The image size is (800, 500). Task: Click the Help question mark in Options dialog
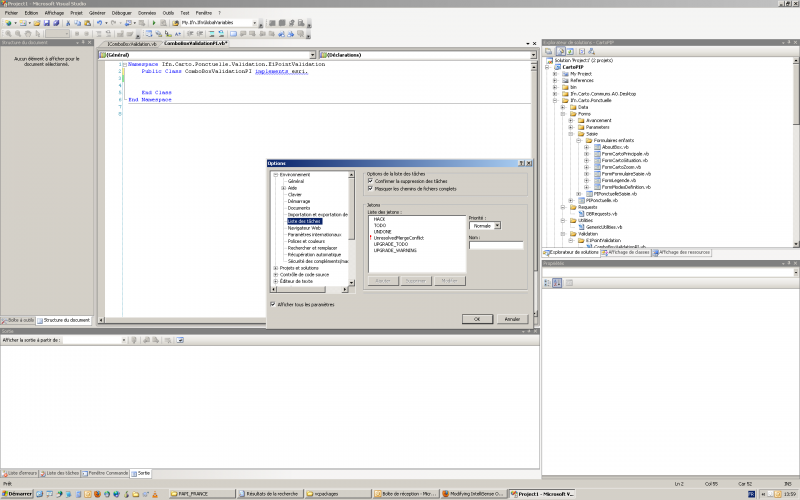[520, 163]
